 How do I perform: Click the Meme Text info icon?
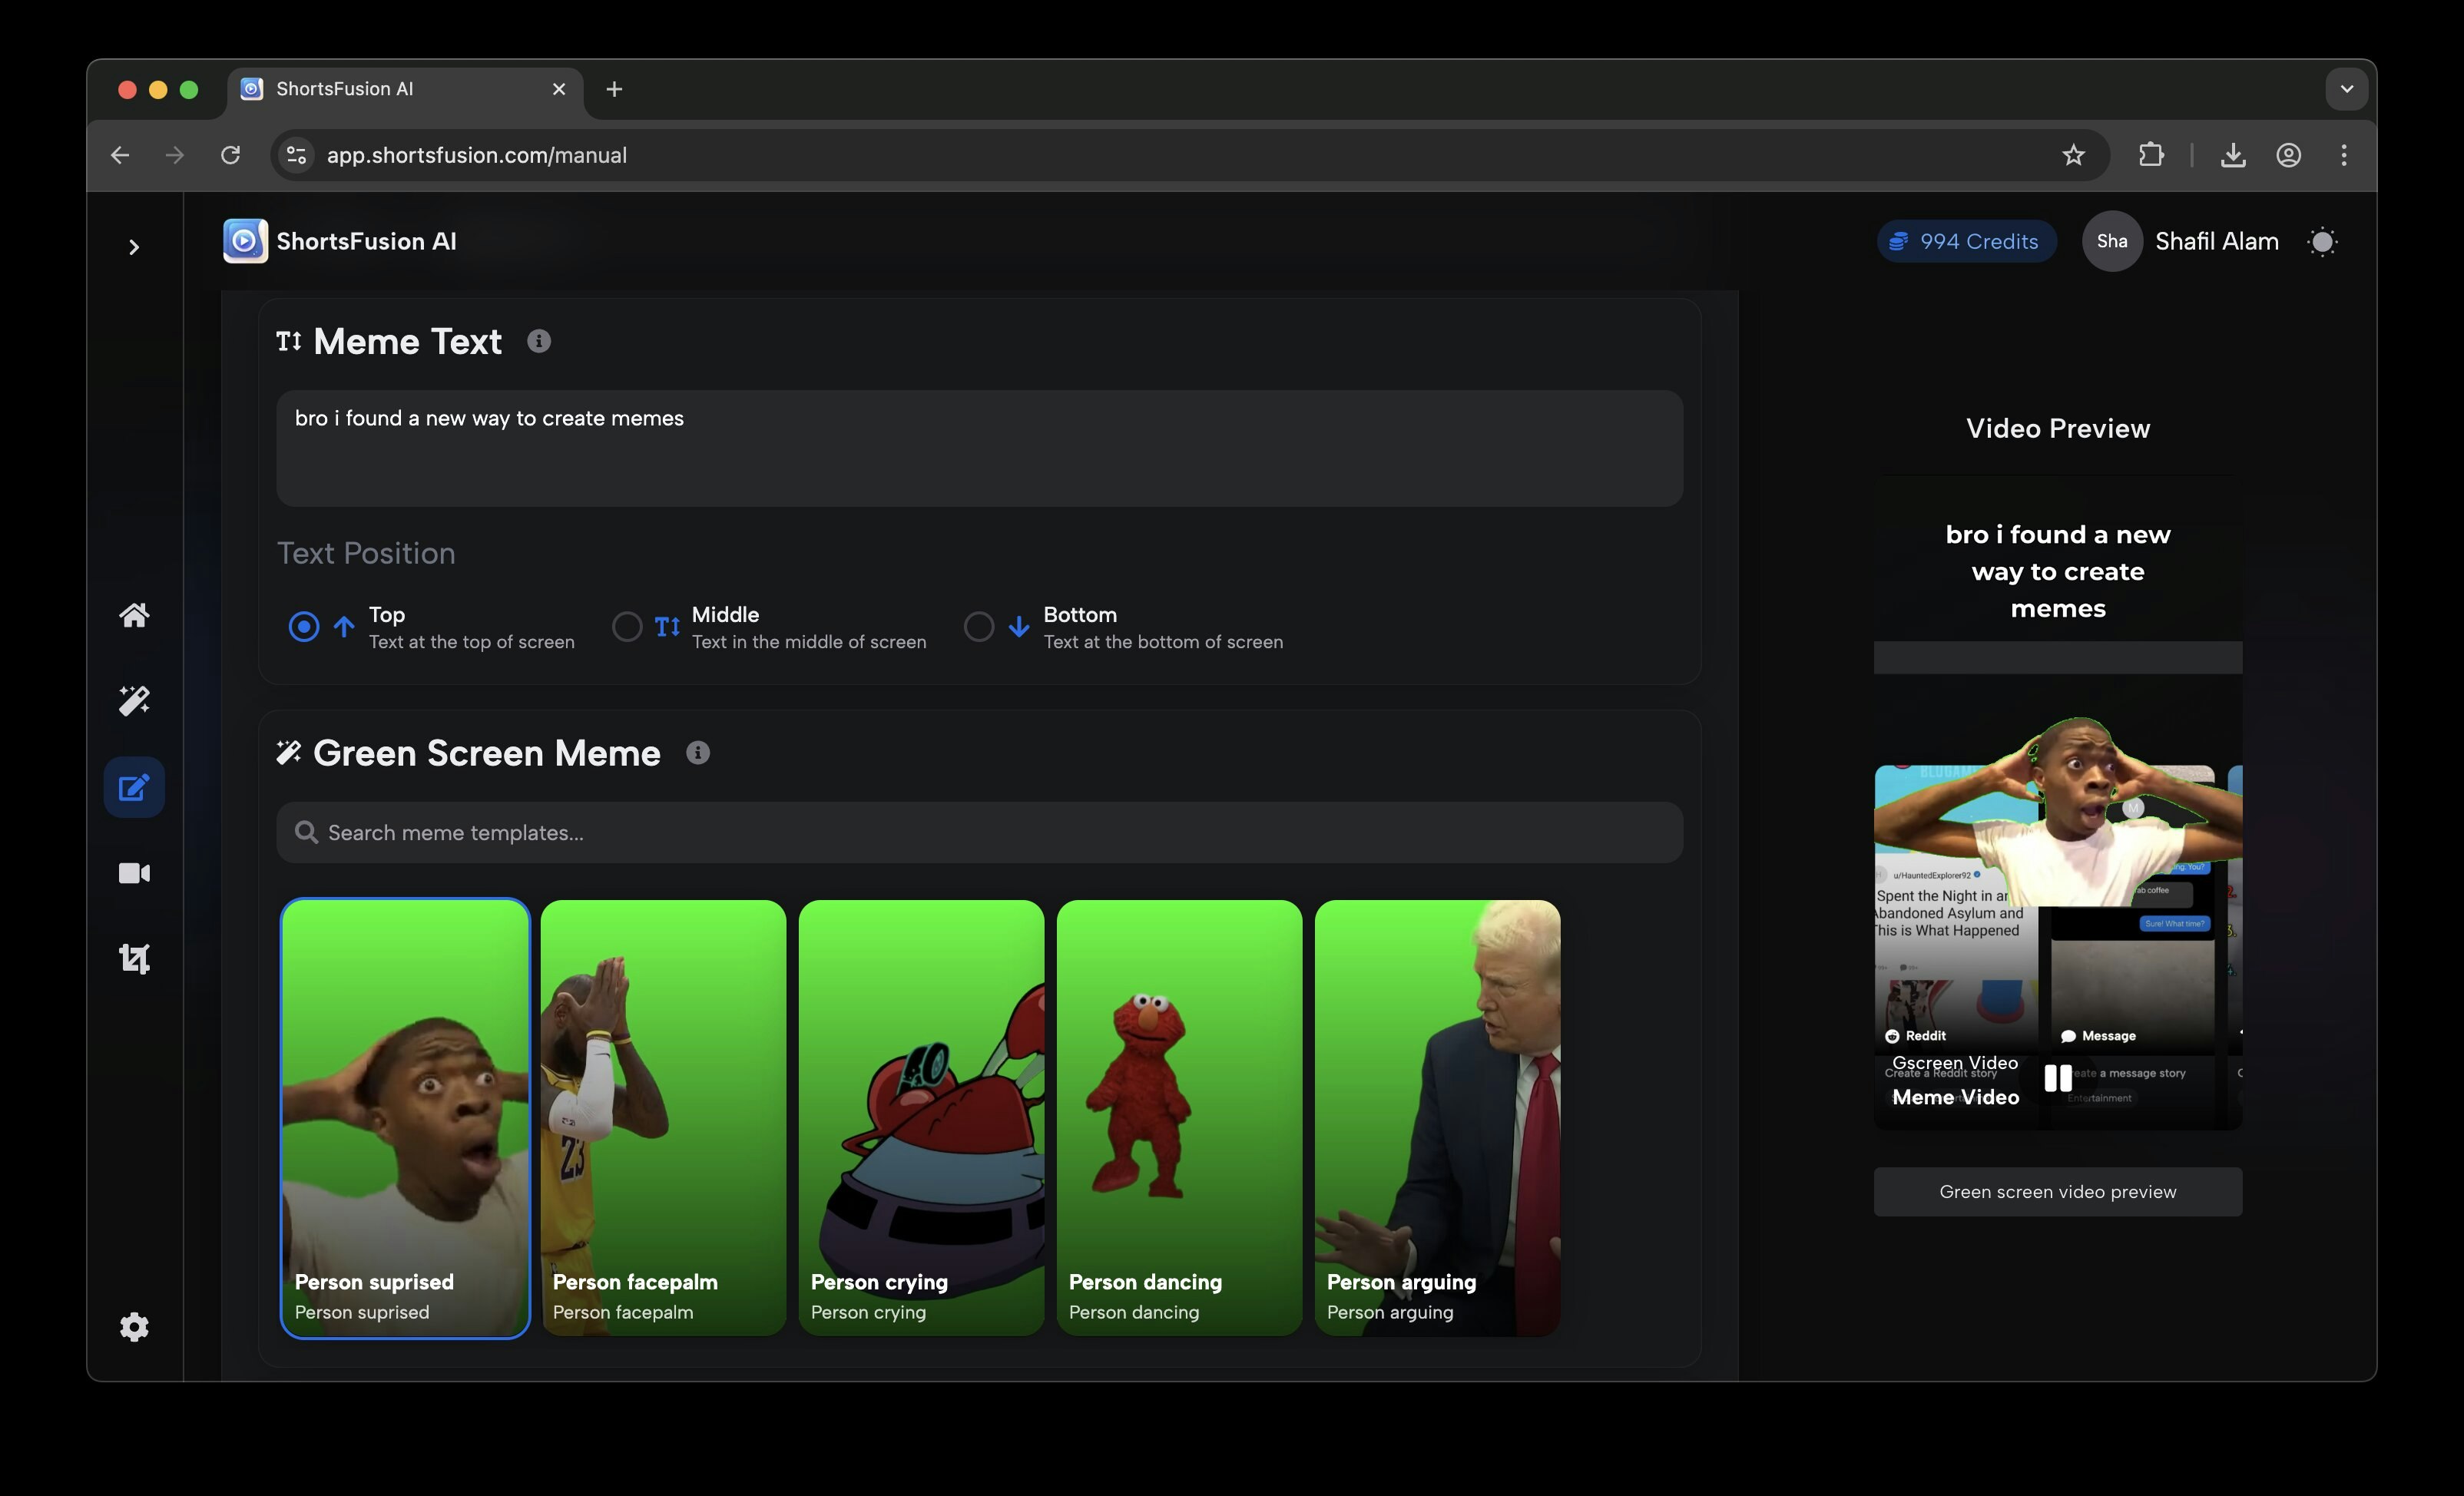click(539, 342)
